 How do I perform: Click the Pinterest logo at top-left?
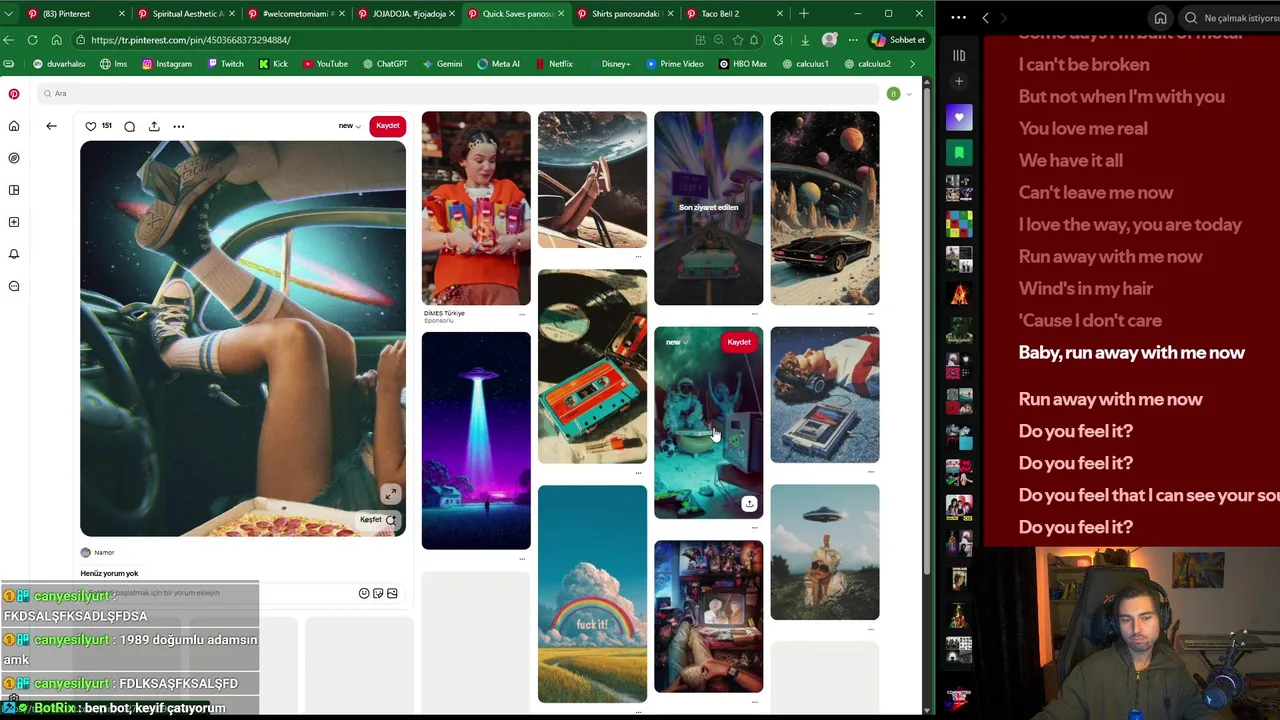(x=14, y=94)
